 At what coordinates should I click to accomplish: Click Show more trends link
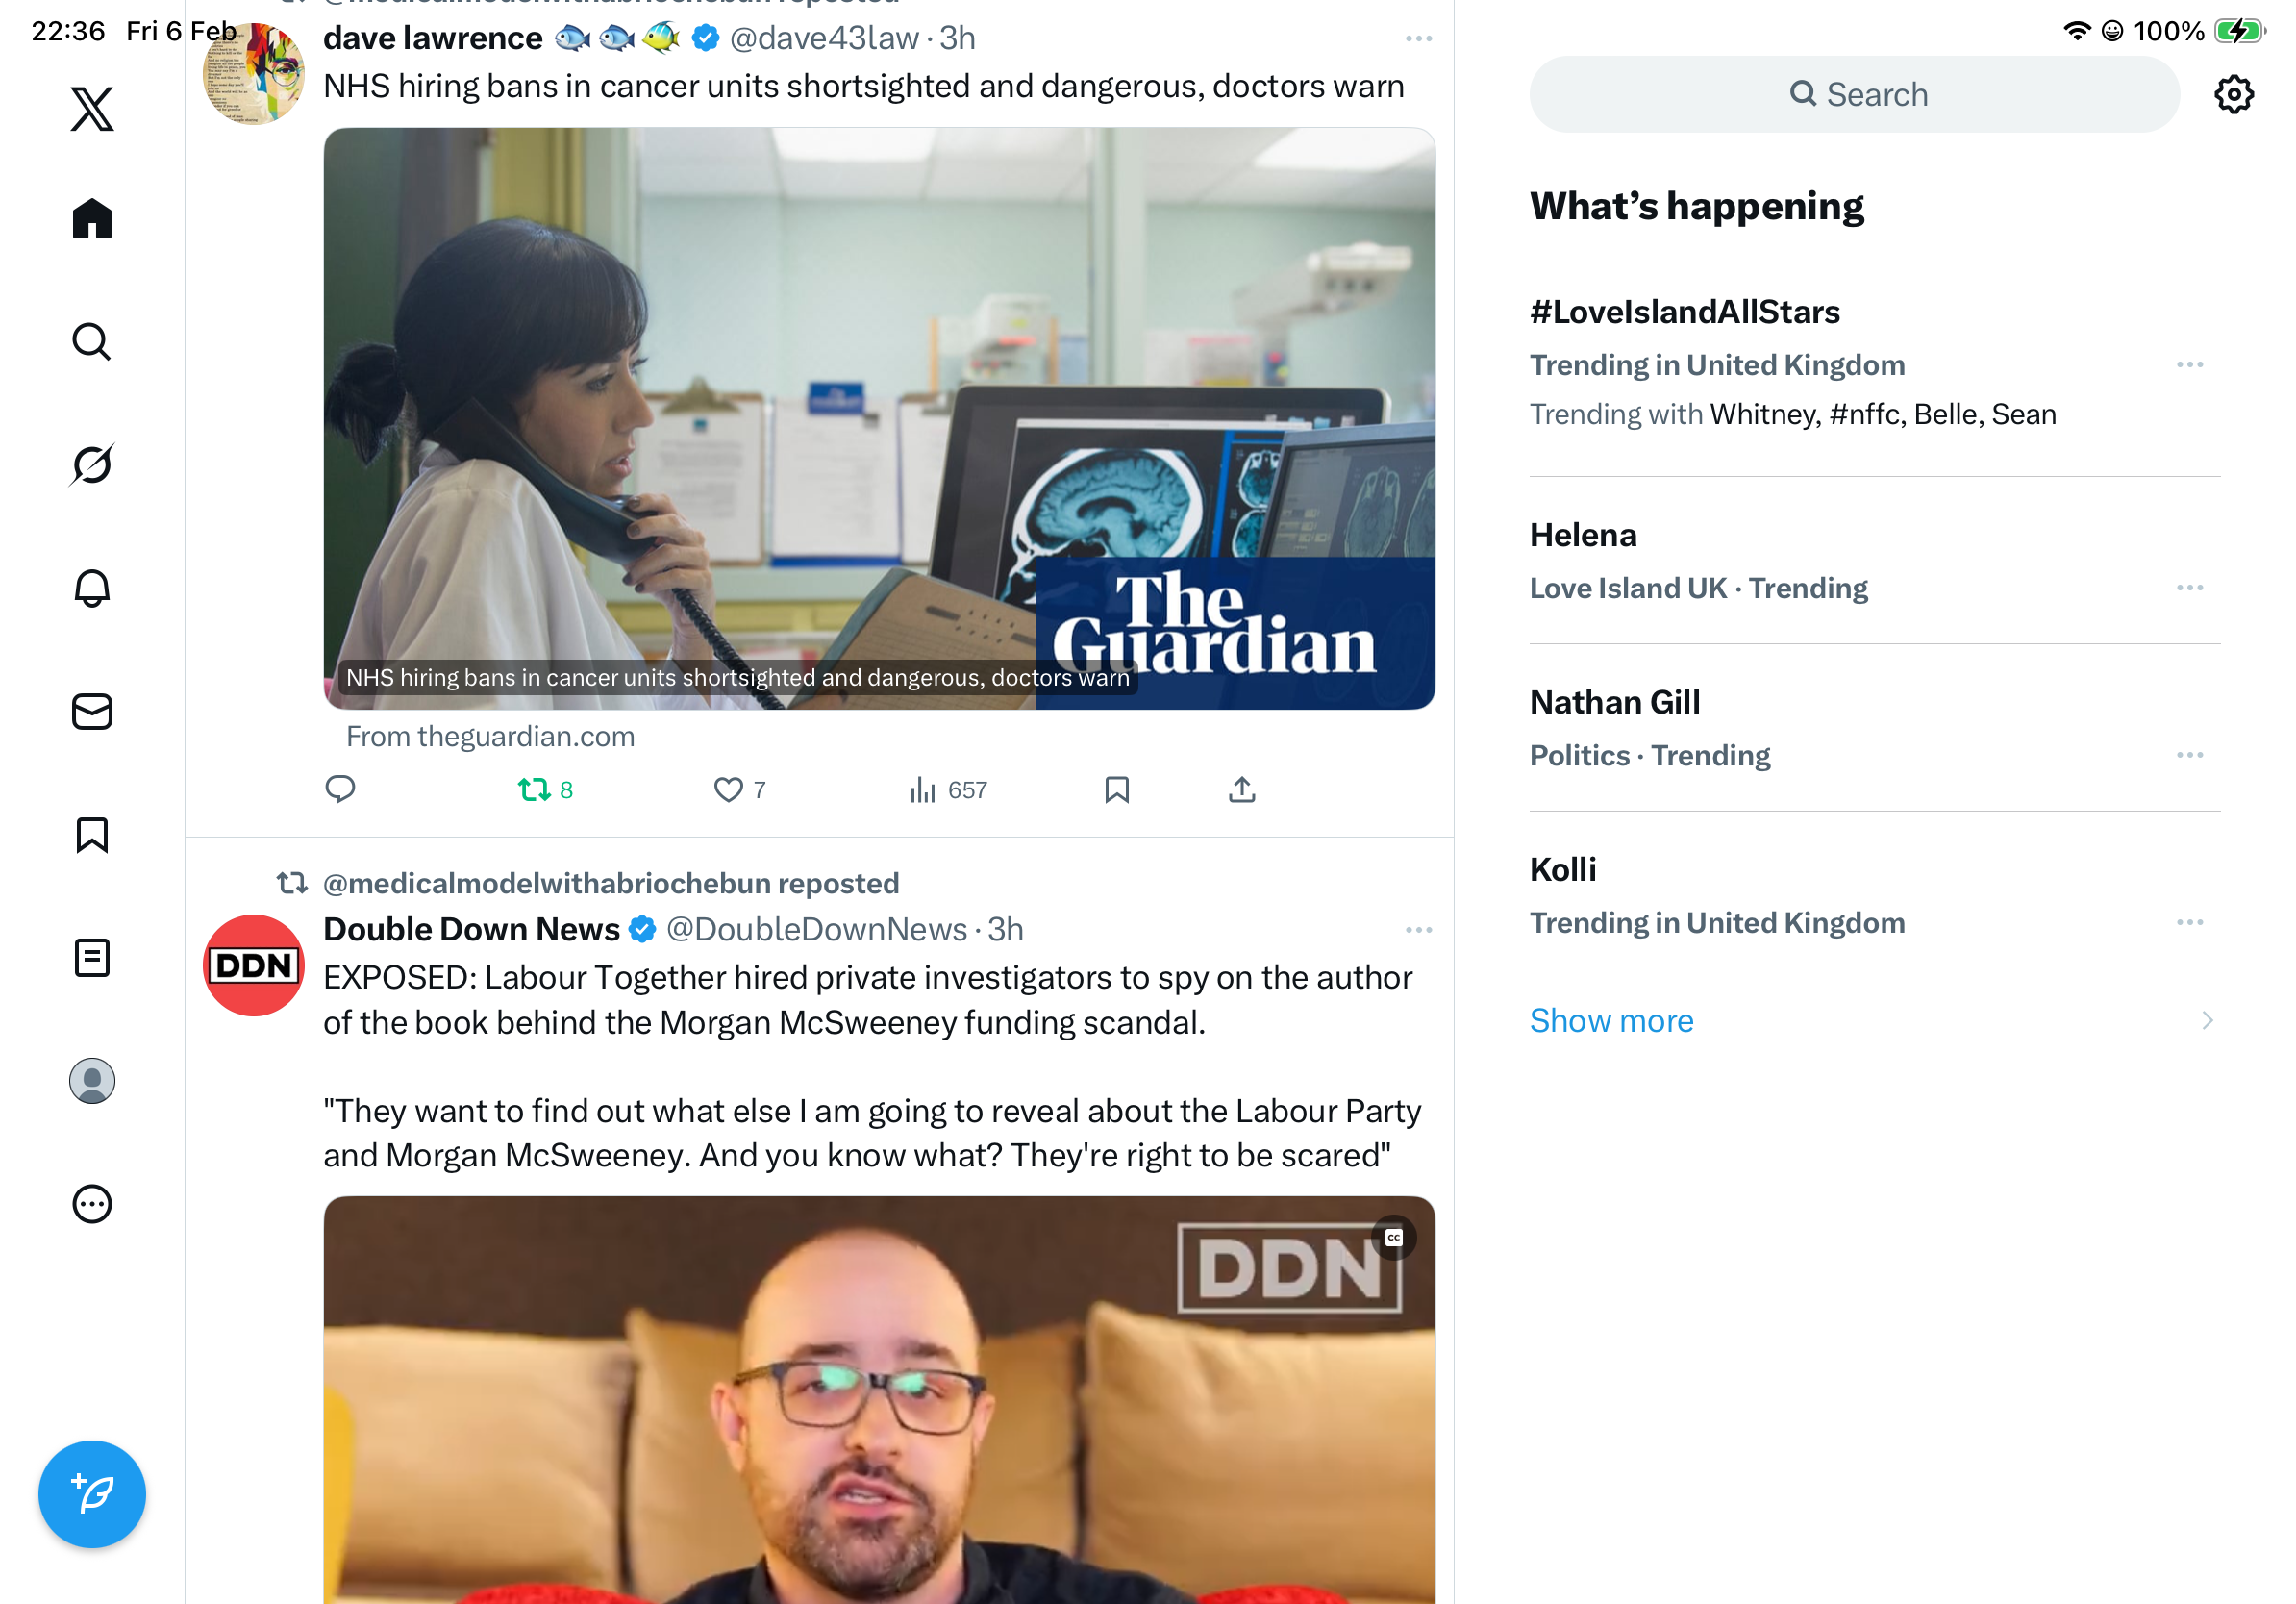[x=1611, y=1020]
